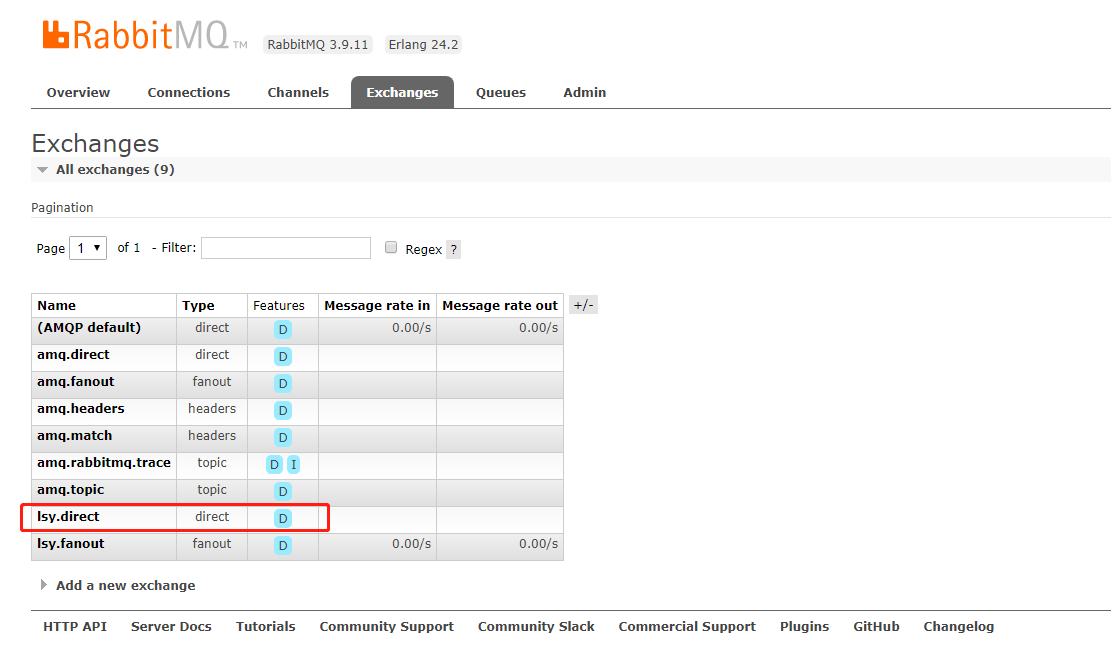
Task: Collapse the All exchanges section
Action: point(115,169)
